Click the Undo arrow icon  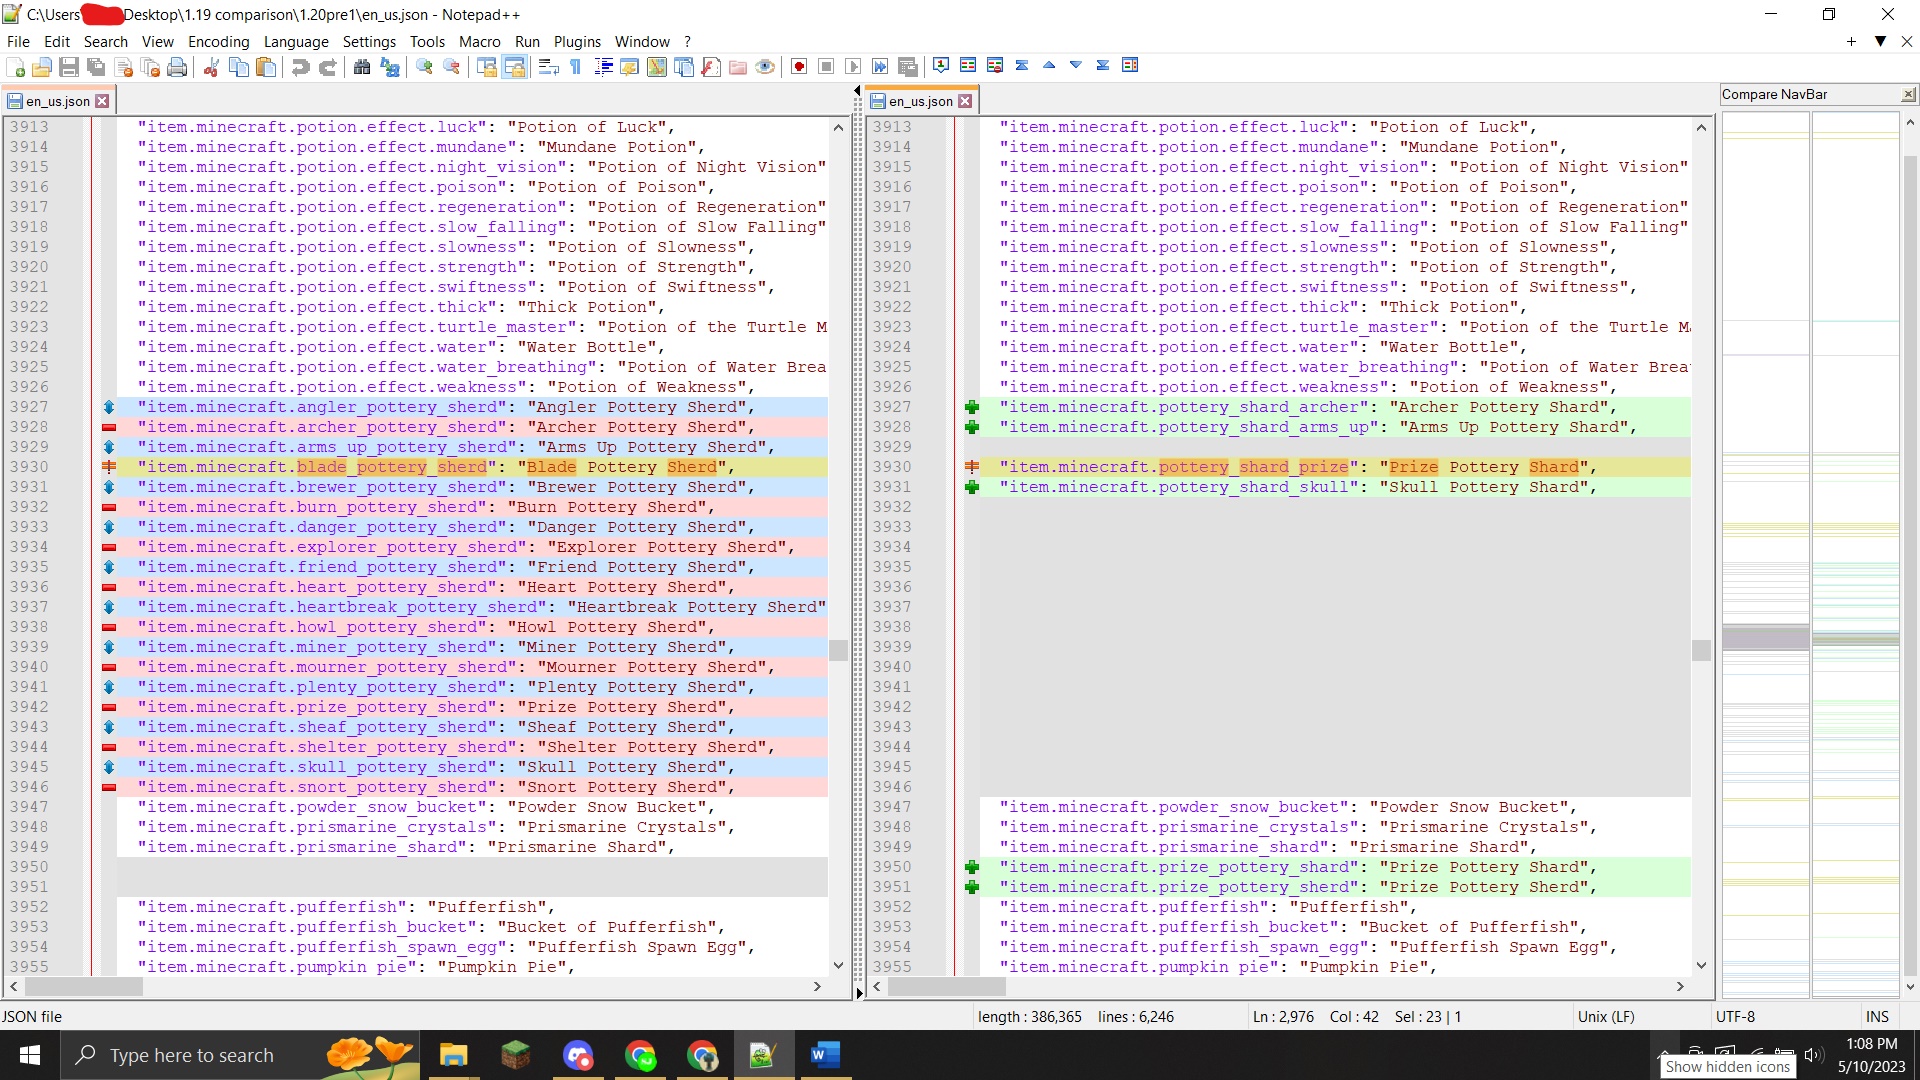click(x=300, y=67)
